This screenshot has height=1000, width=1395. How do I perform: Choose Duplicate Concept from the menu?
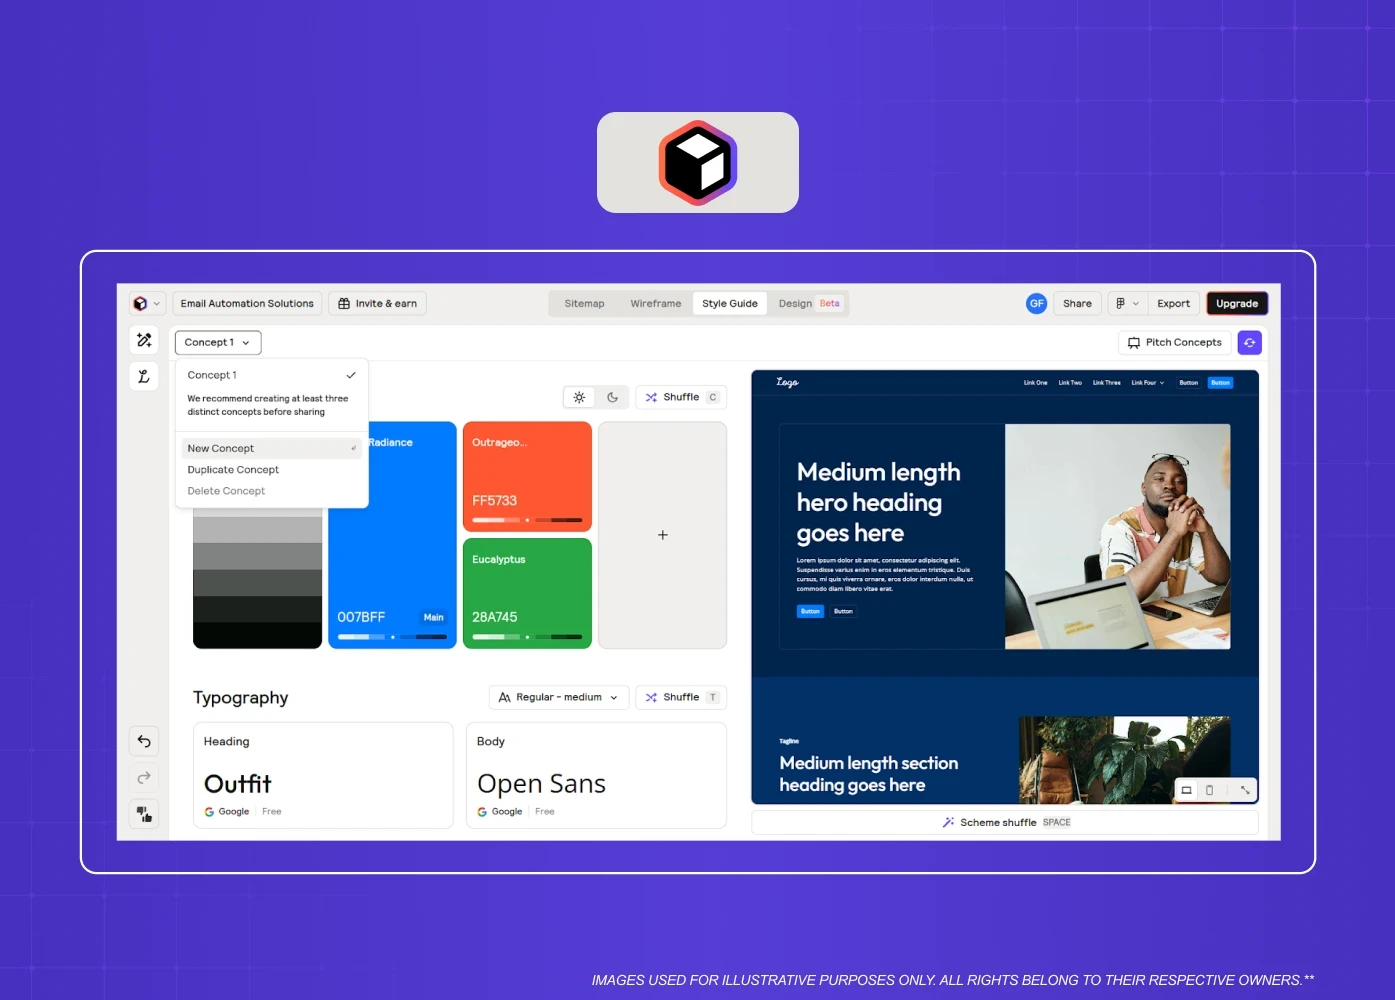point(271,470)
